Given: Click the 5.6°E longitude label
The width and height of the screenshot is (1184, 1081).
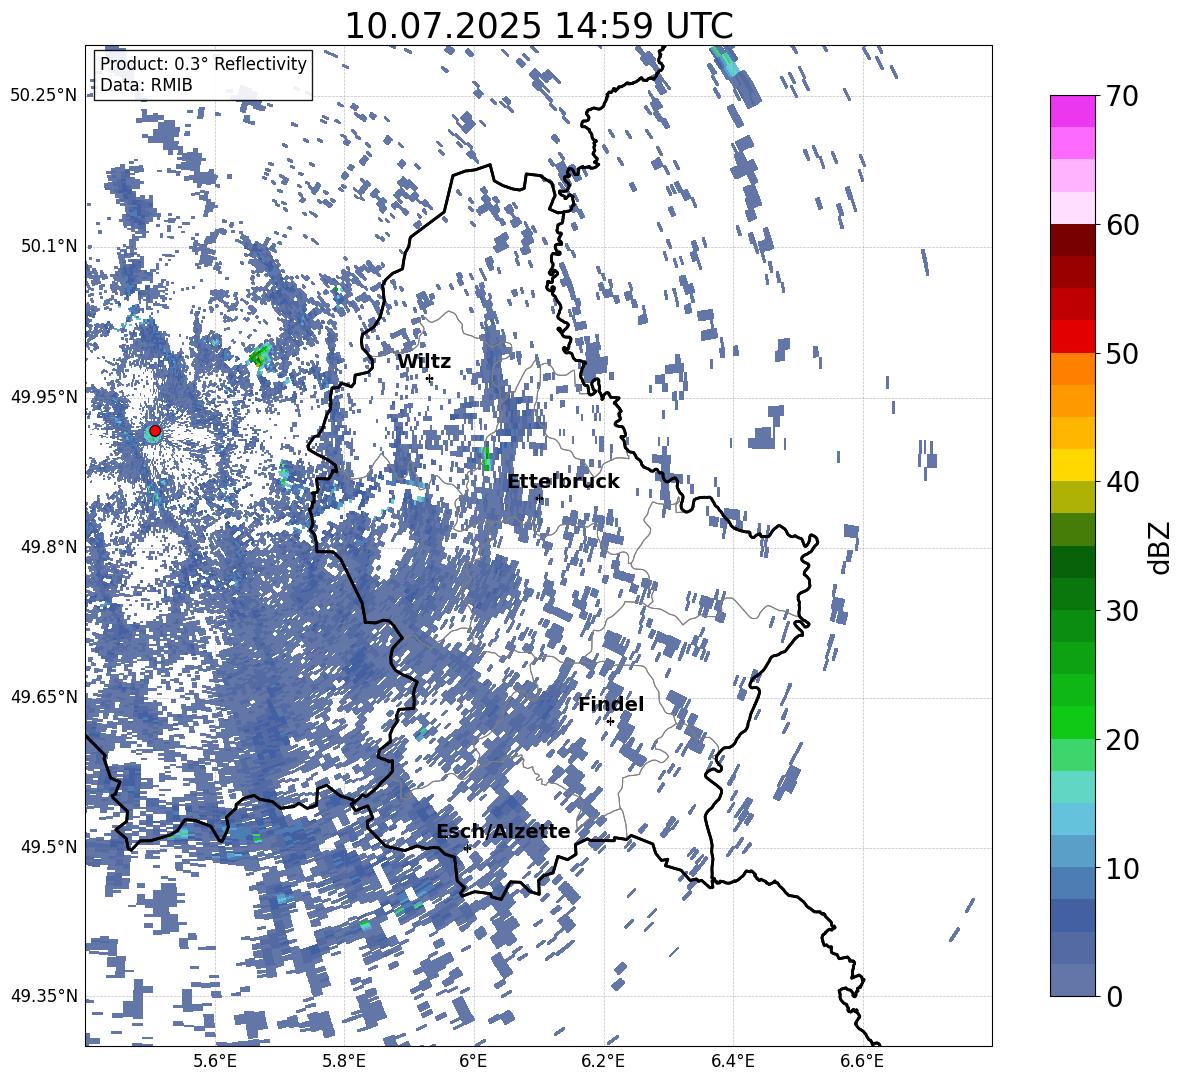Looking at the screenshot, I should click(x=214, y=1061).
